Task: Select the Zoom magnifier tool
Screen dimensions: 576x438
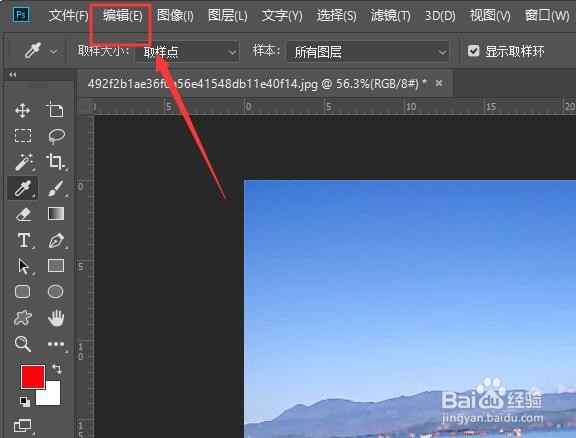Action: click(22, 344)
